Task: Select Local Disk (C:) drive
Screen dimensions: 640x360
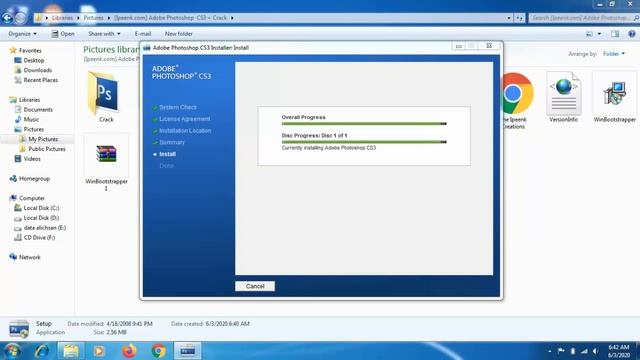Action: 41,208
